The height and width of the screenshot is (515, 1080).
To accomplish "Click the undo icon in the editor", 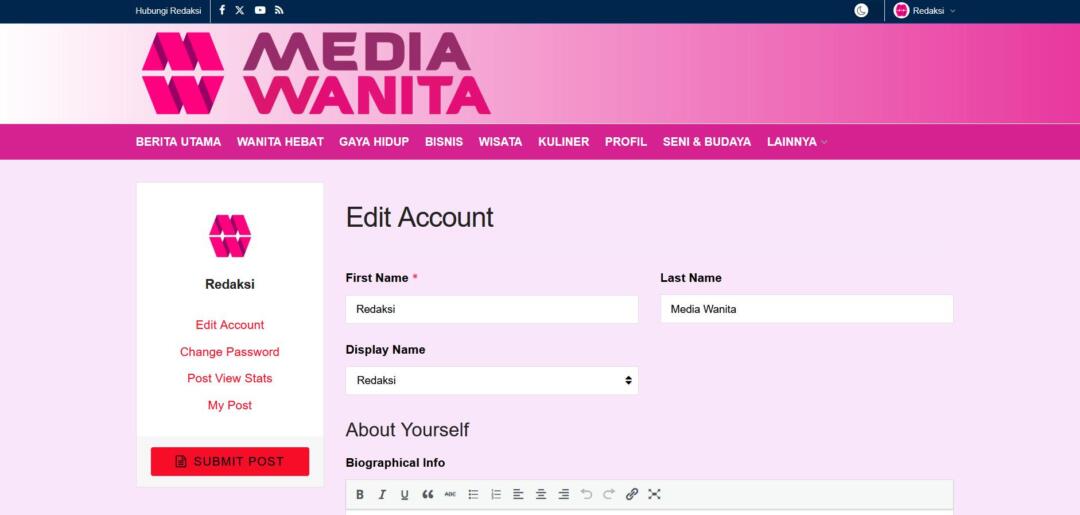I will tap(586, 494).
